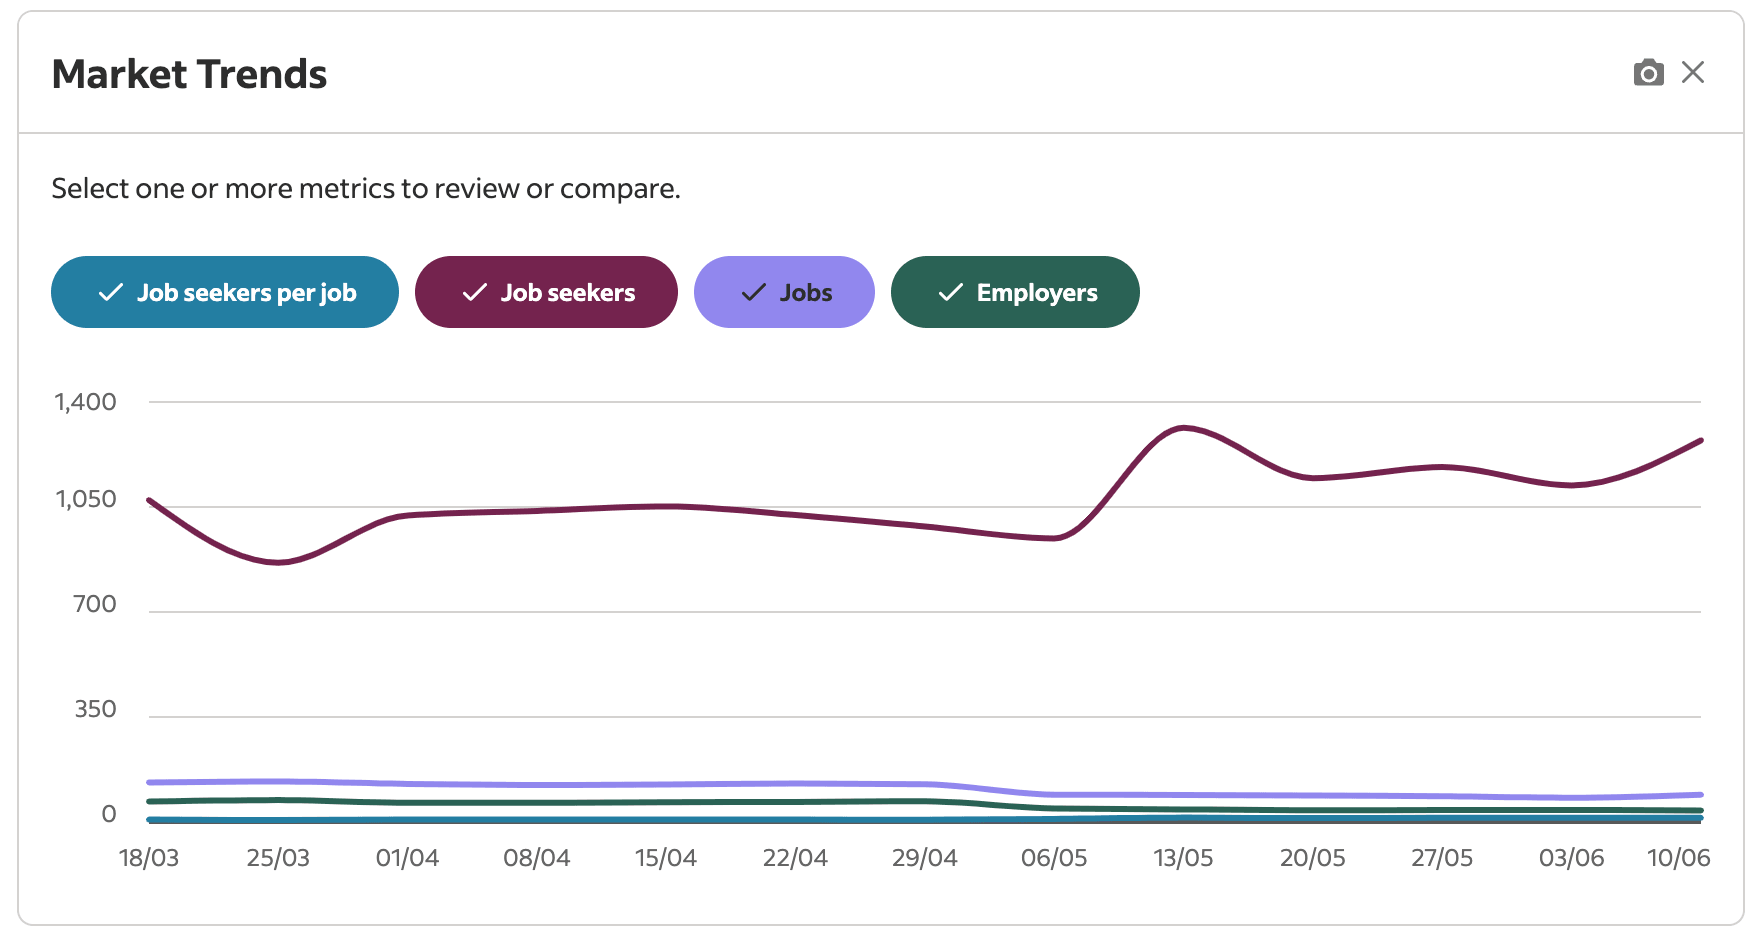Click the Job seekers peak near 13/05

pos(1183,428)
